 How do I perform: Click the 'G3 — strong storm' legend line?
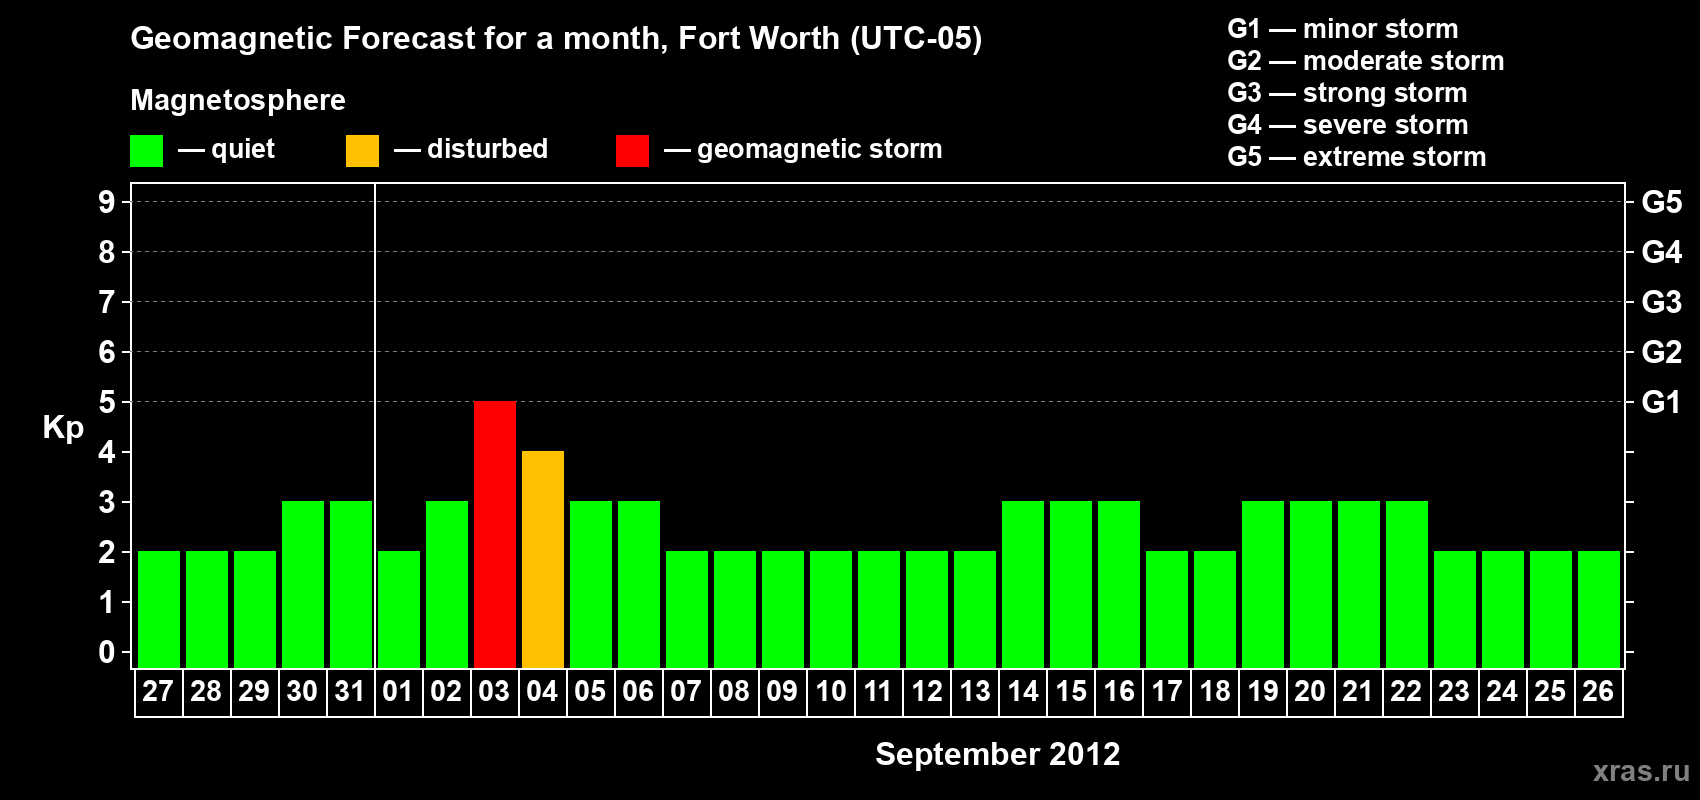pos(1347,93)
